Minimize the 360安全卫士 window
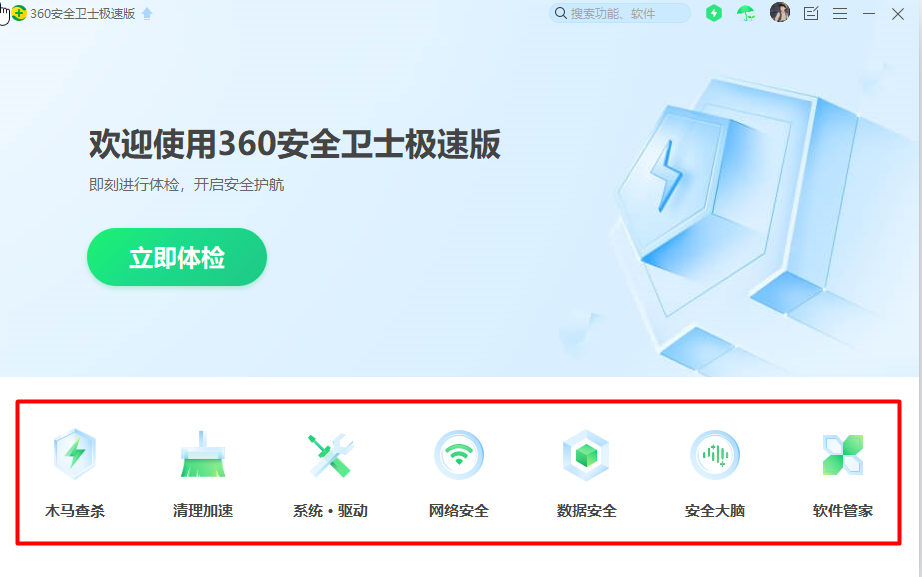922x577 pixels. 869,14
